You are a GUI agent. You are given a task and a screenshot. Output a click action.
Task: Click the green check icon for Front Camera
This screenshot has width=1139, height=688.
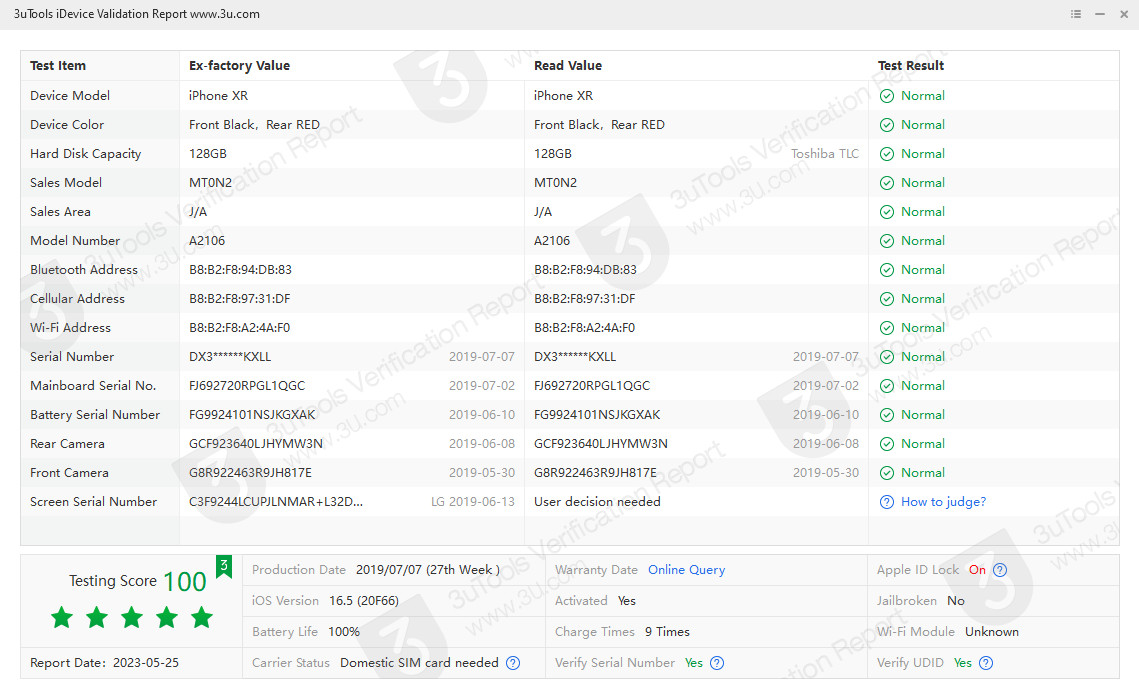tap(886, 473)
